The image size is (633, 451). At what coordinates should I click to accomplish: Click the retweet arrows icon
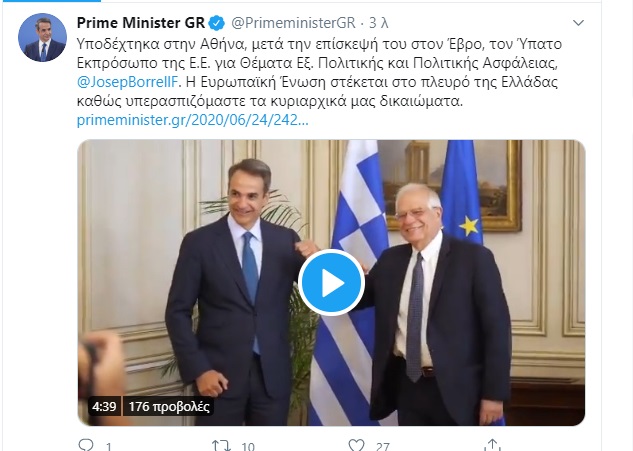221,445
